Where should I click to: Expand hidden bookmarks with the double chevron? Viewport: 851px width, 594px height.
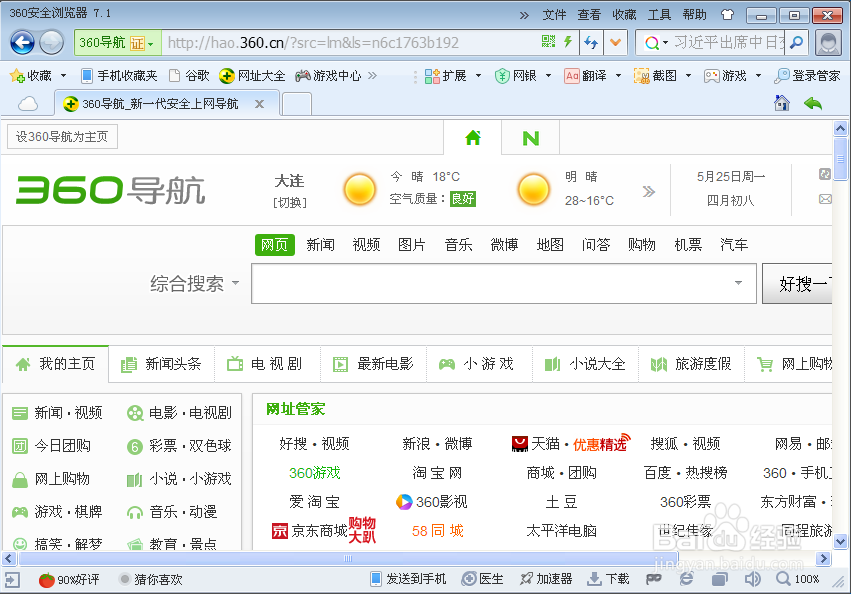click(372, 75)
